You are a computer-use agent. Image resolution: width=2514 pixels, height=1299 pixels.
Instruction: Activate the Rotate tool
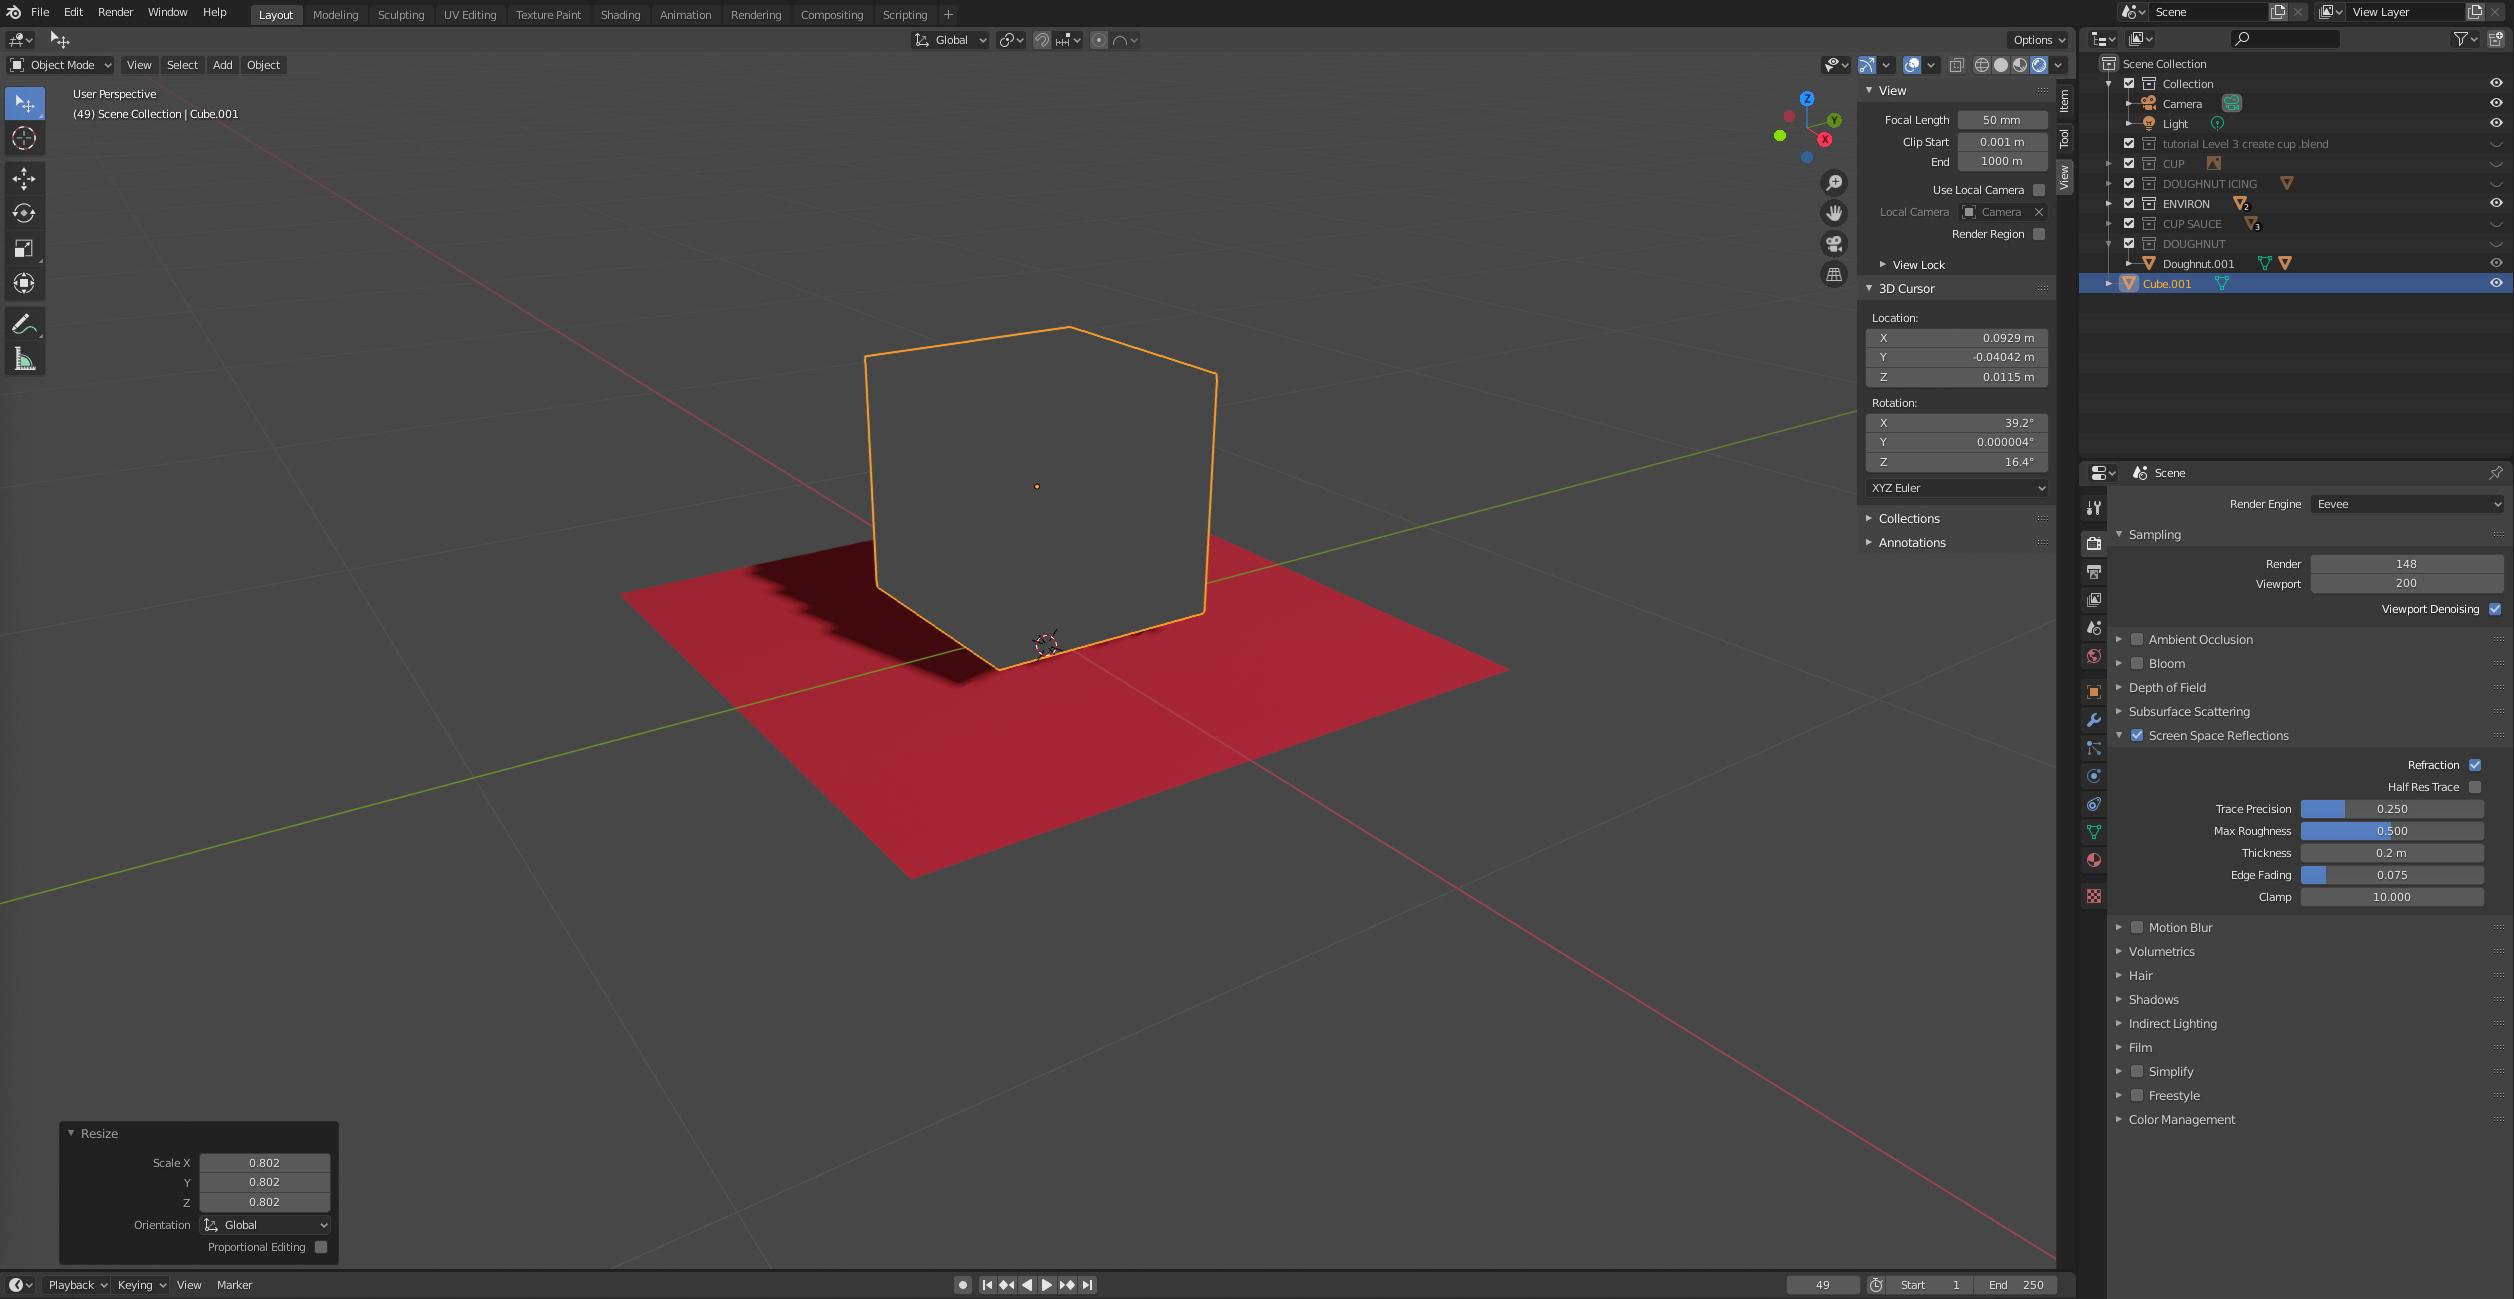click(24, 214)
